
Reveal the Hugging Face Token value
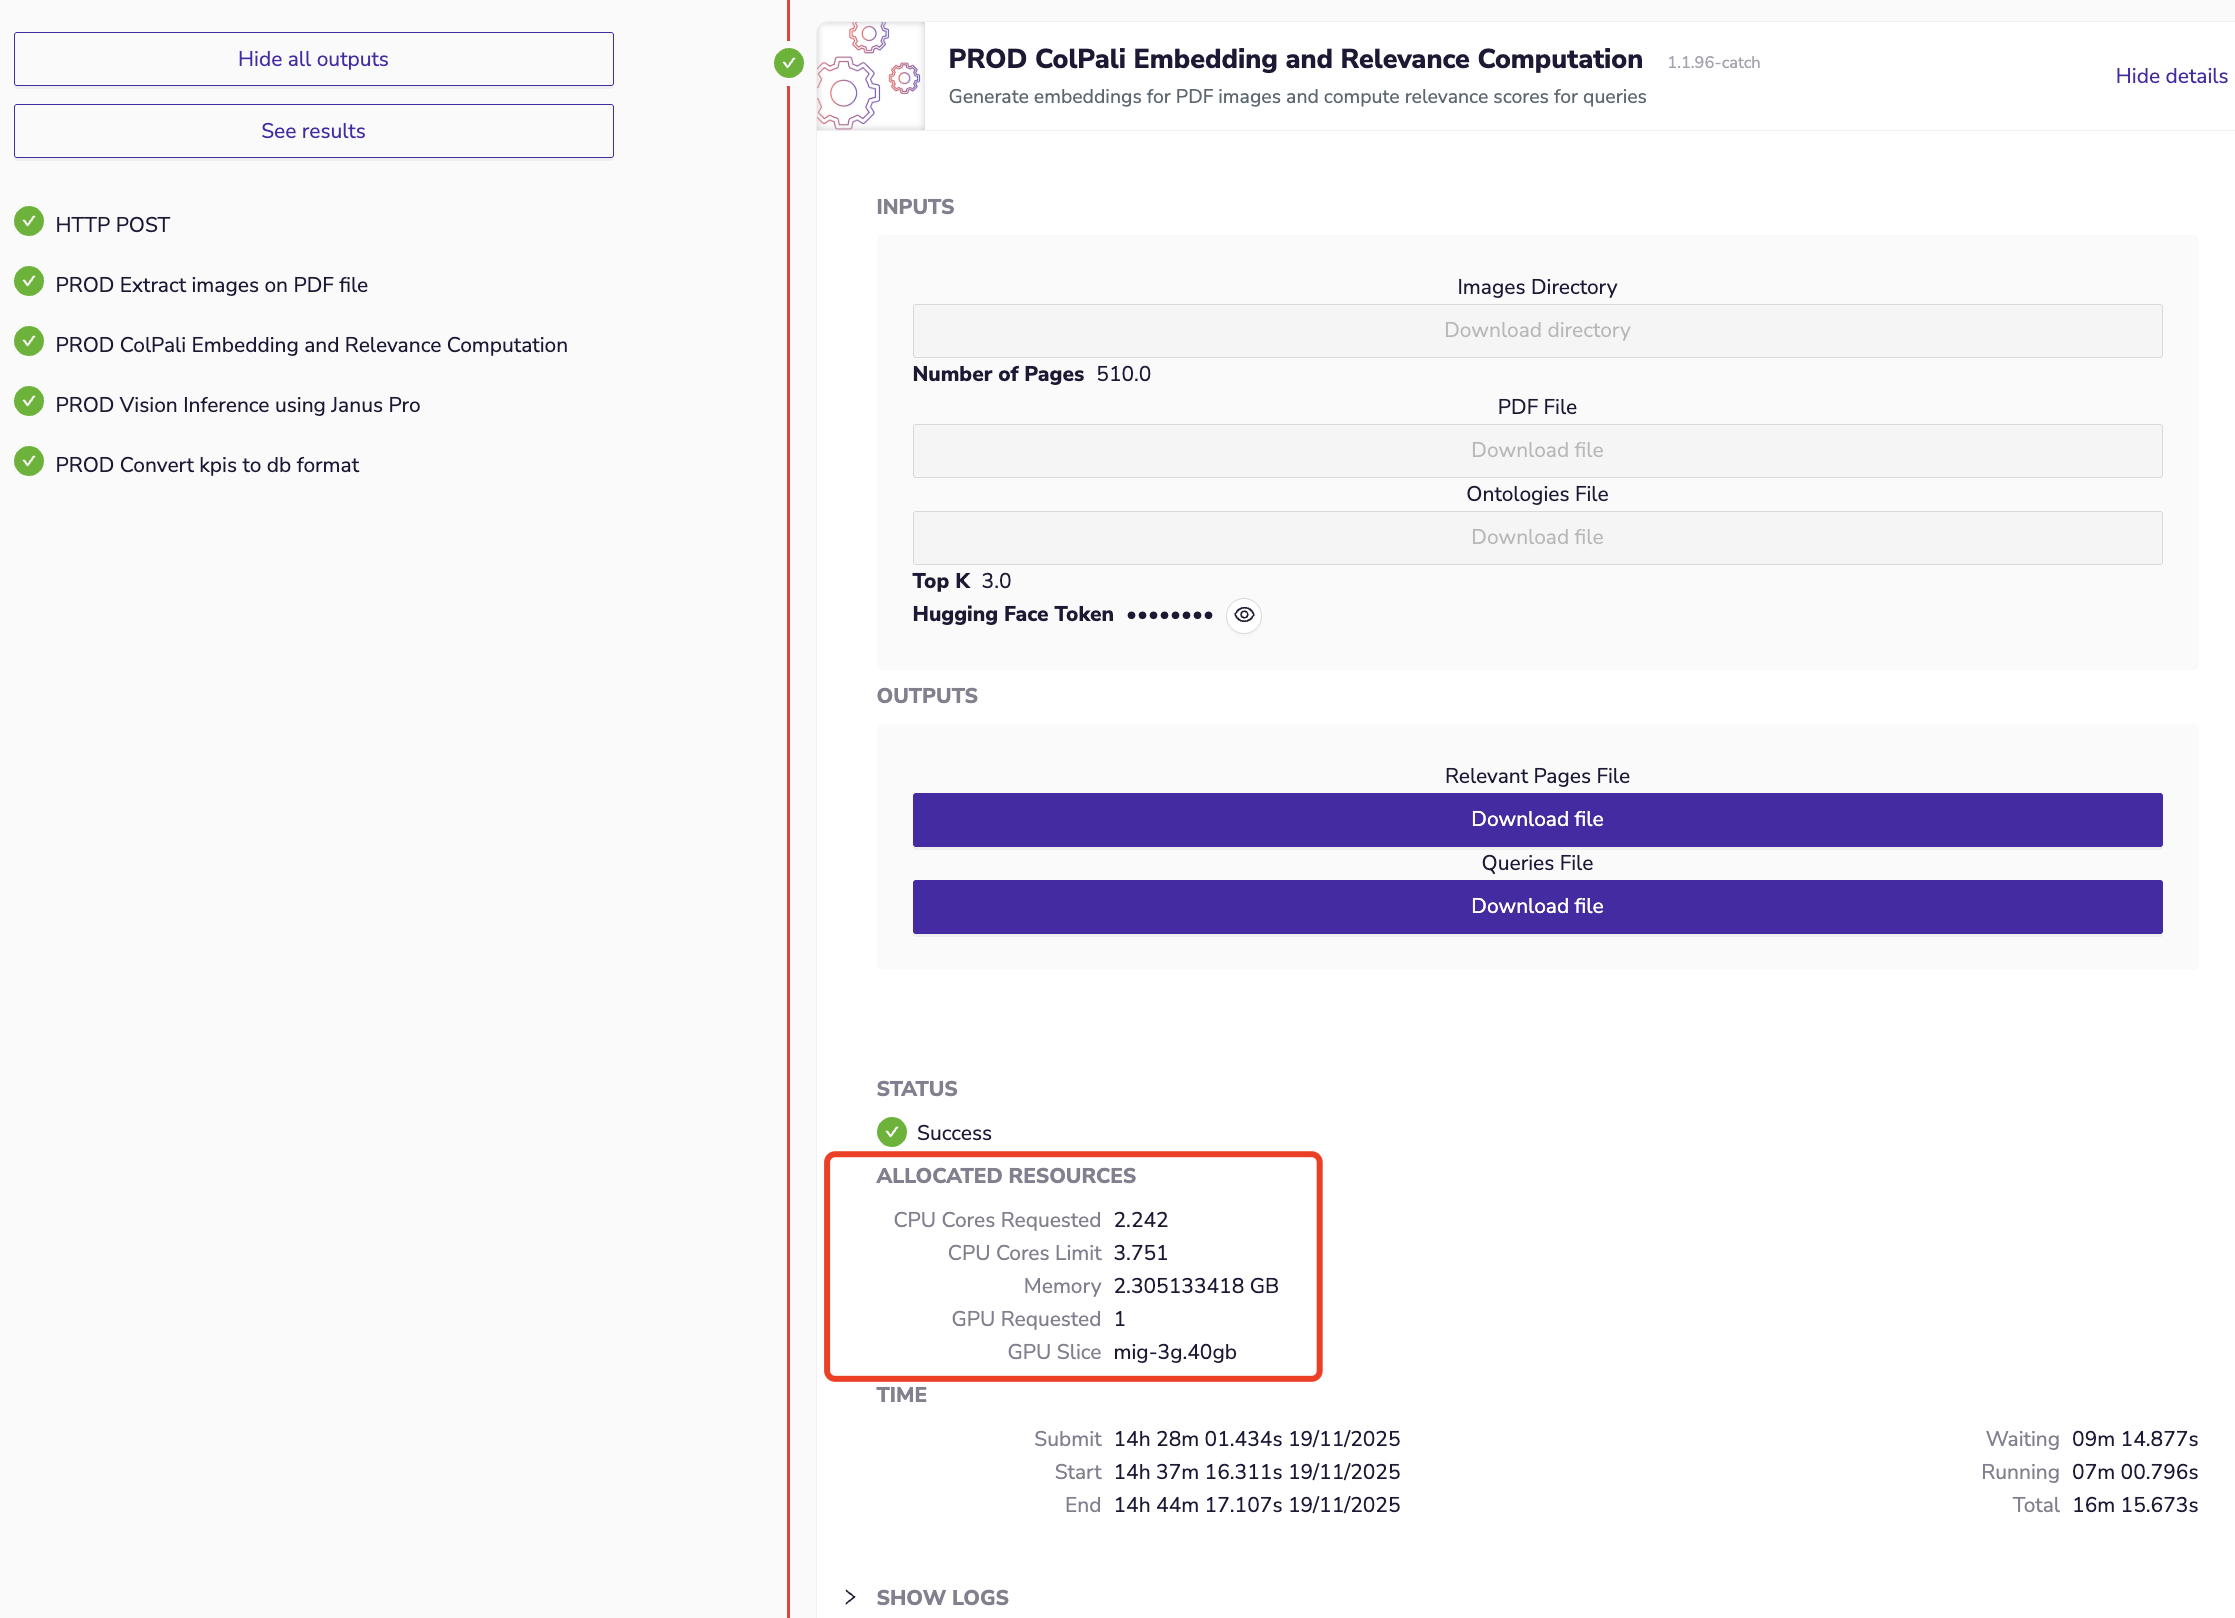1243,615
